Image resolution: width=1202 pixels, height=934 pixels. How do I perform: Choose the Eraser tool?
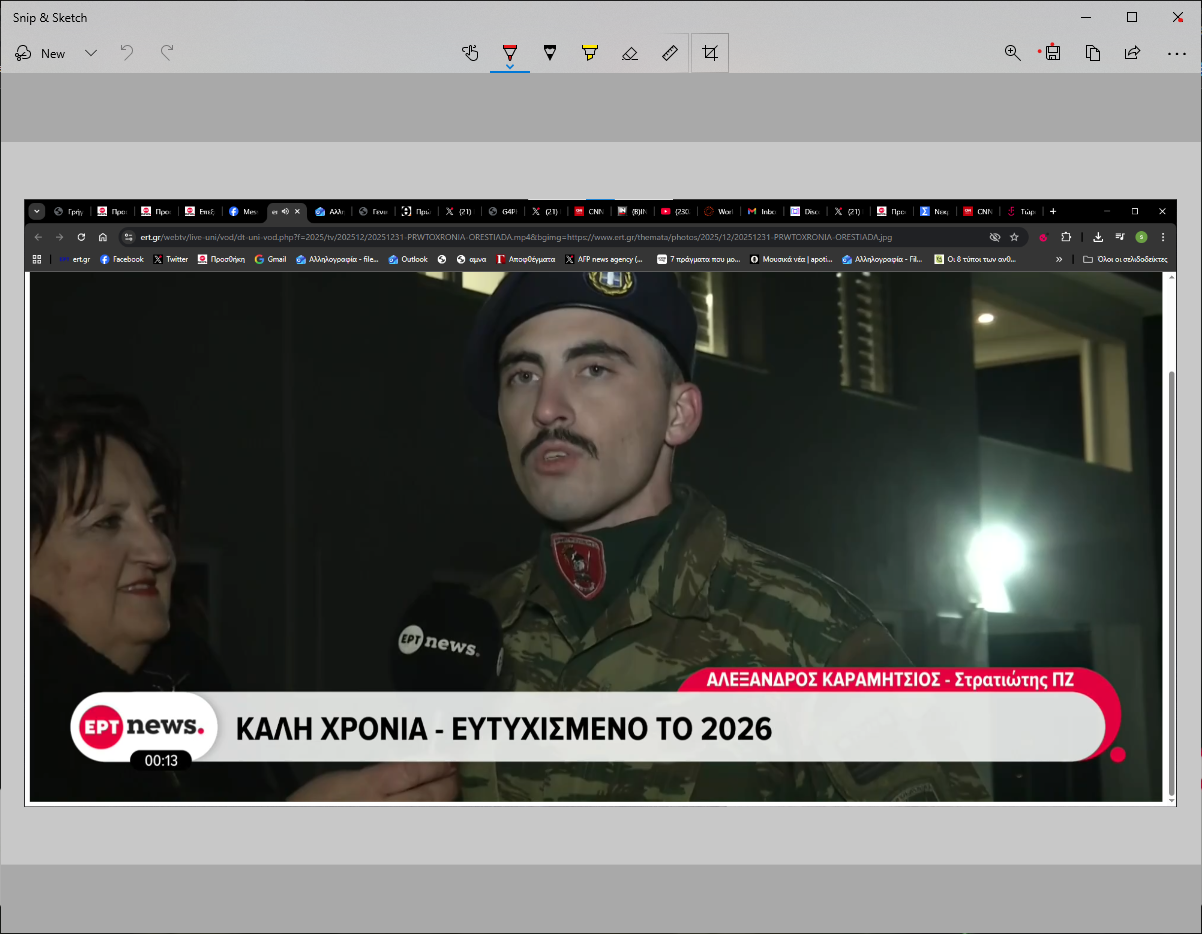(629, 53)
